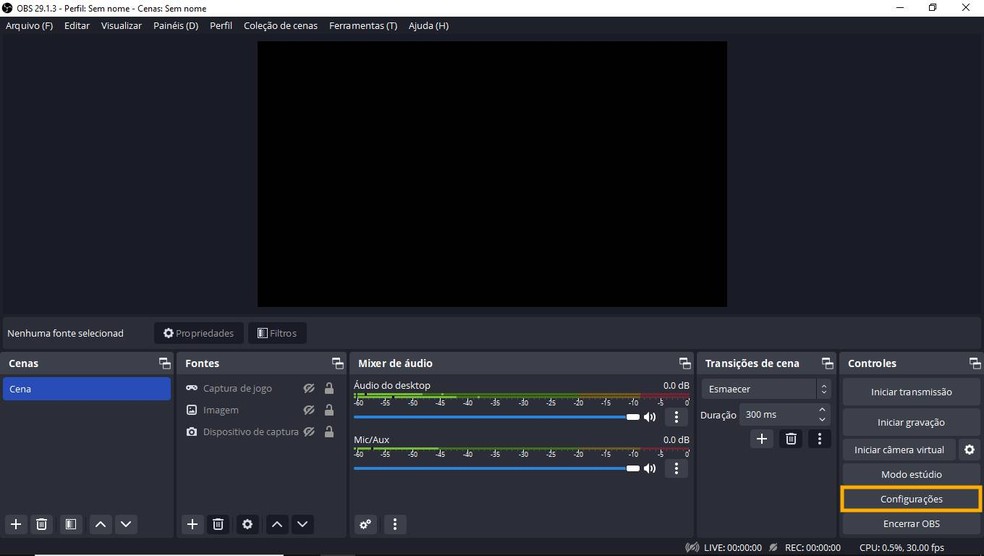Open options menu for Mic/Aux
The image size is (984, 556).
(x=676, y=468)
